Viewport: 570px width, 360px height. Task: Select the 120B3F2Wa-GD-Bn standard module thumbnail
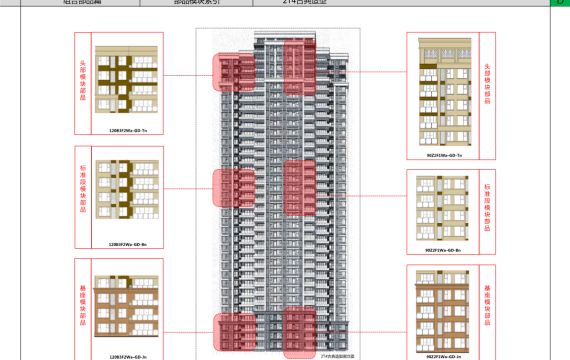127,189
